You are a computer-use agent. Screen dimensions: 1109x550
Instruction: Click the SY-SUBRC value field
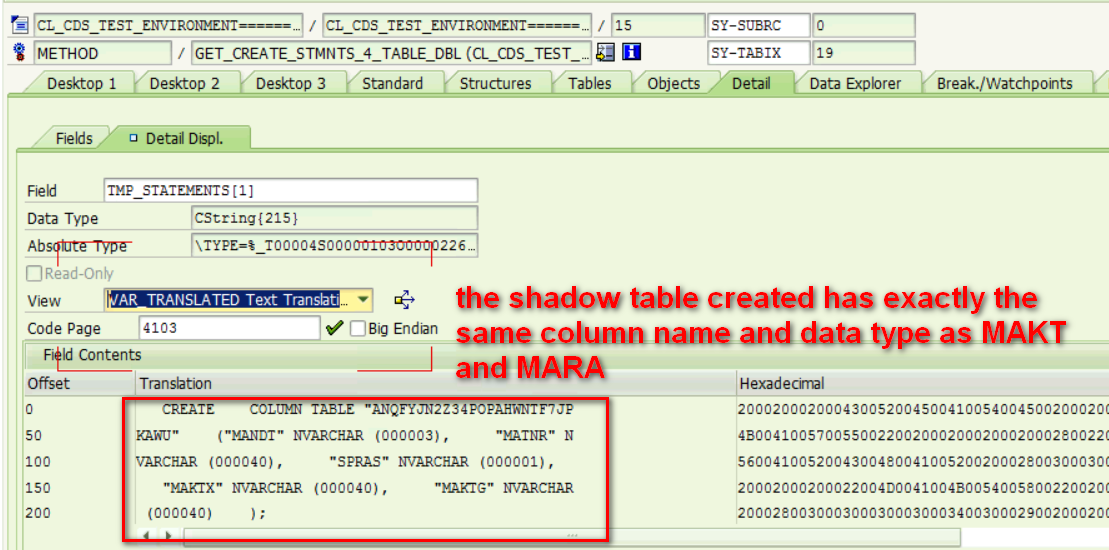(x=864, y=25)
